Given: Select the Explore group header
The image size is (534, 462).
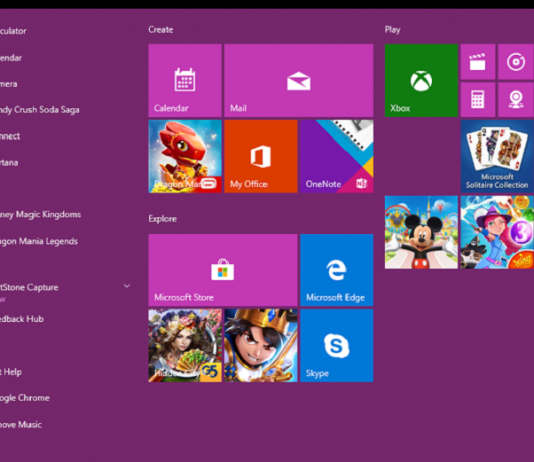Looking at the screenshot, I should pyautogui.click(x=162, y=219).
